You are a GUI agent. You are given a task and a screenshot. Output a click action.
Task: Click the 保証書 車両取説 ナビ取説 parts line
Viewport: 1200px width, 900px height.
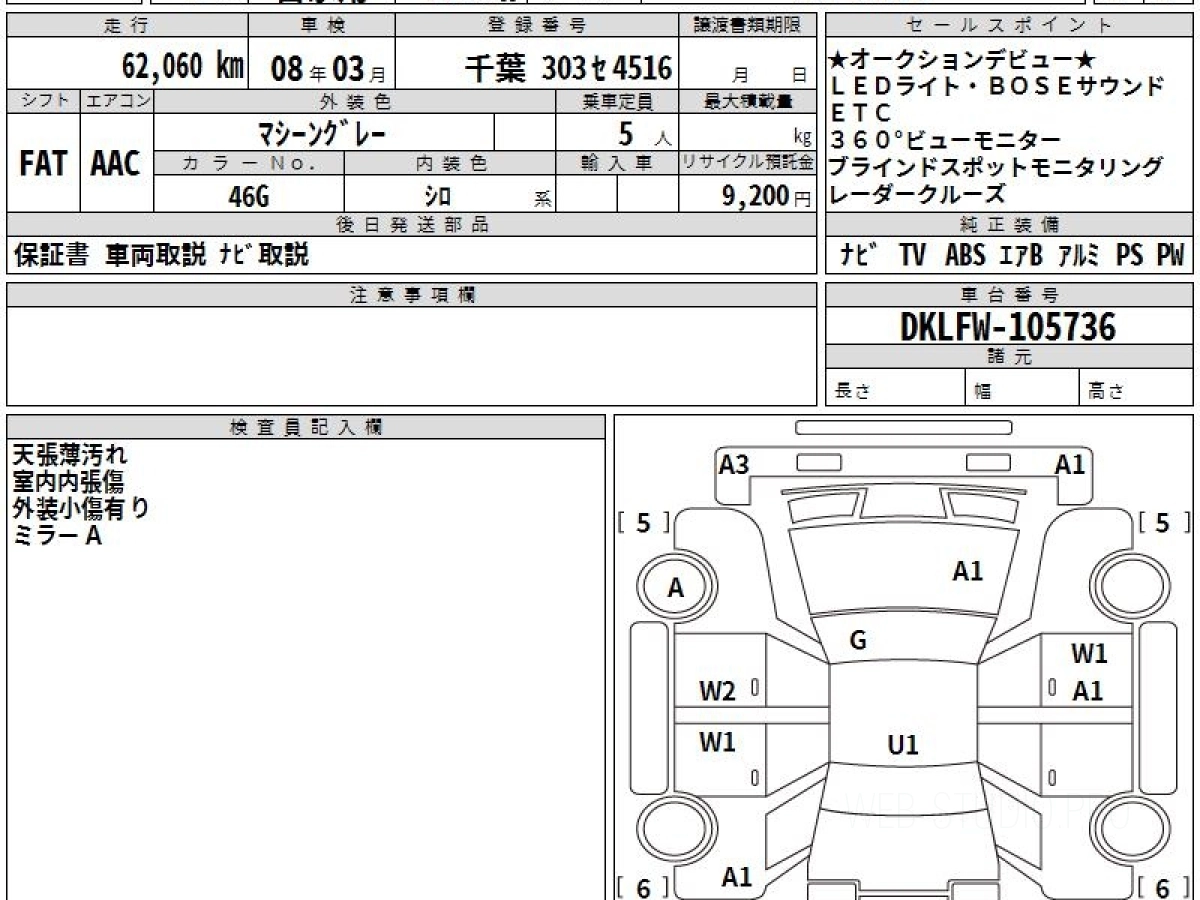coord(161,255)
